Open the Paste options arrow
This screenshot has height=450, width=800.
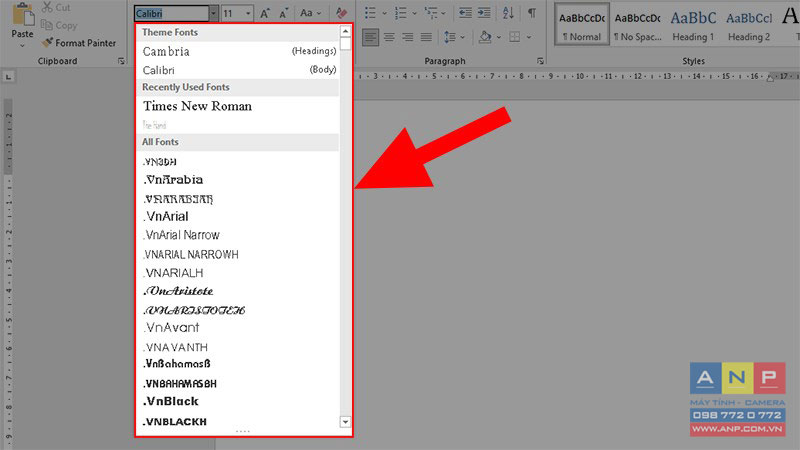click(x=22, y=45)
